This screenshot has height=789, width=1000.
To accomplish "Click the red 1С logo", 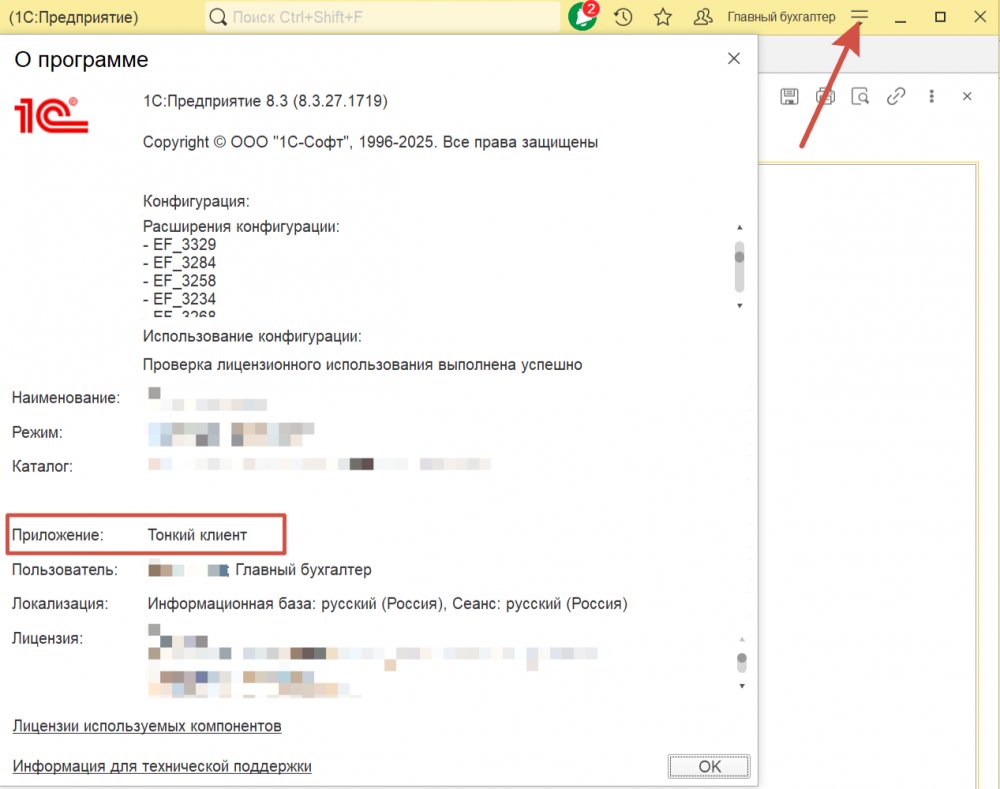I will [x=51, y=115].
